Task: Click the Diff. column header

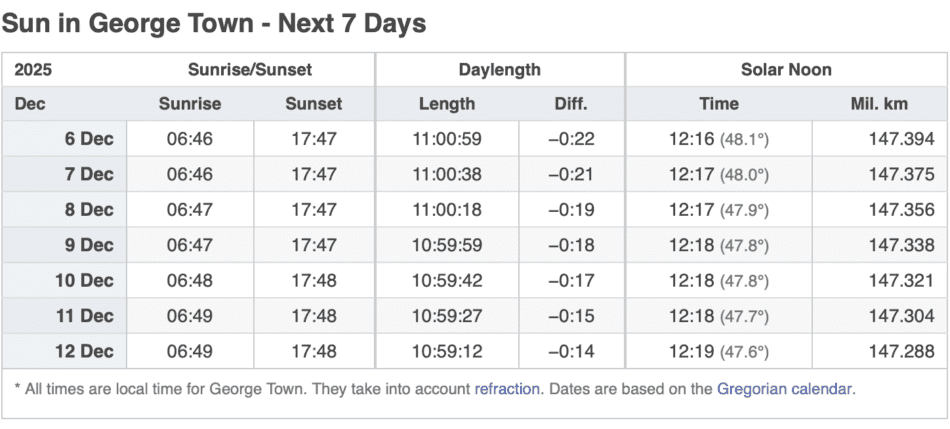Action: click(x=571, y=104)
